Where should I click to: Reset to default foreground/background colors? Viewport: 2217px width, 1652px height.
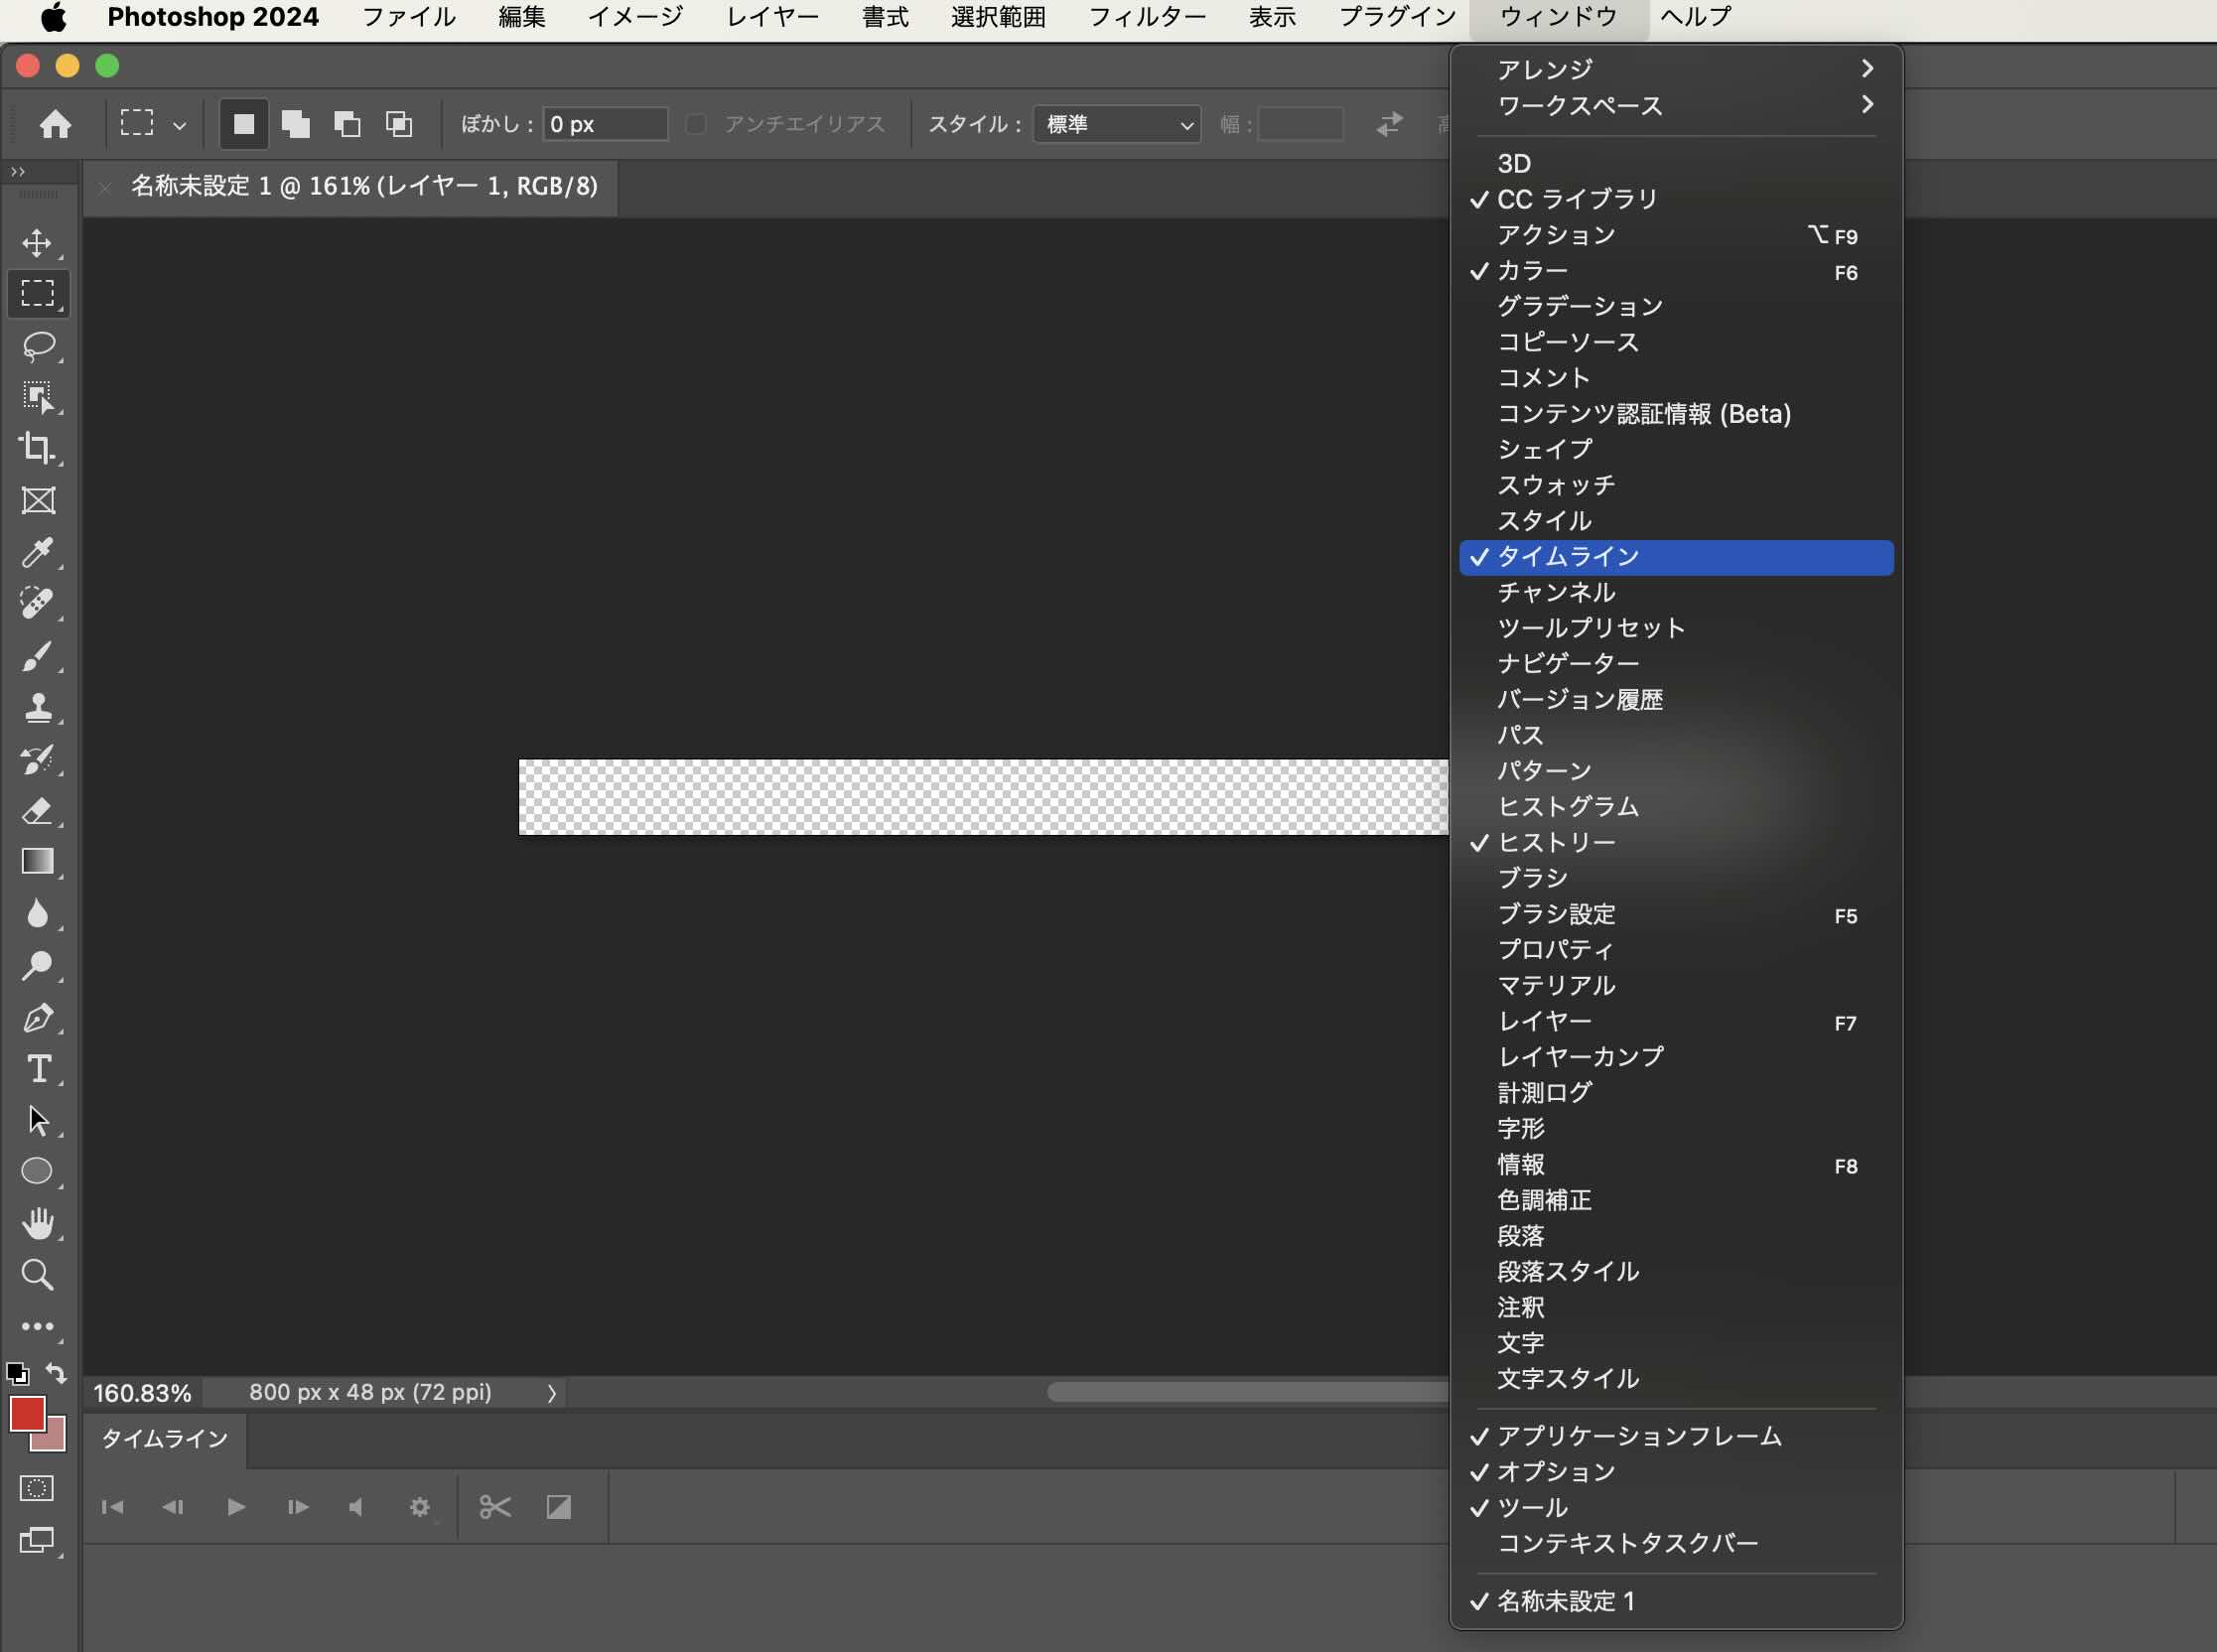point(17,1374)
